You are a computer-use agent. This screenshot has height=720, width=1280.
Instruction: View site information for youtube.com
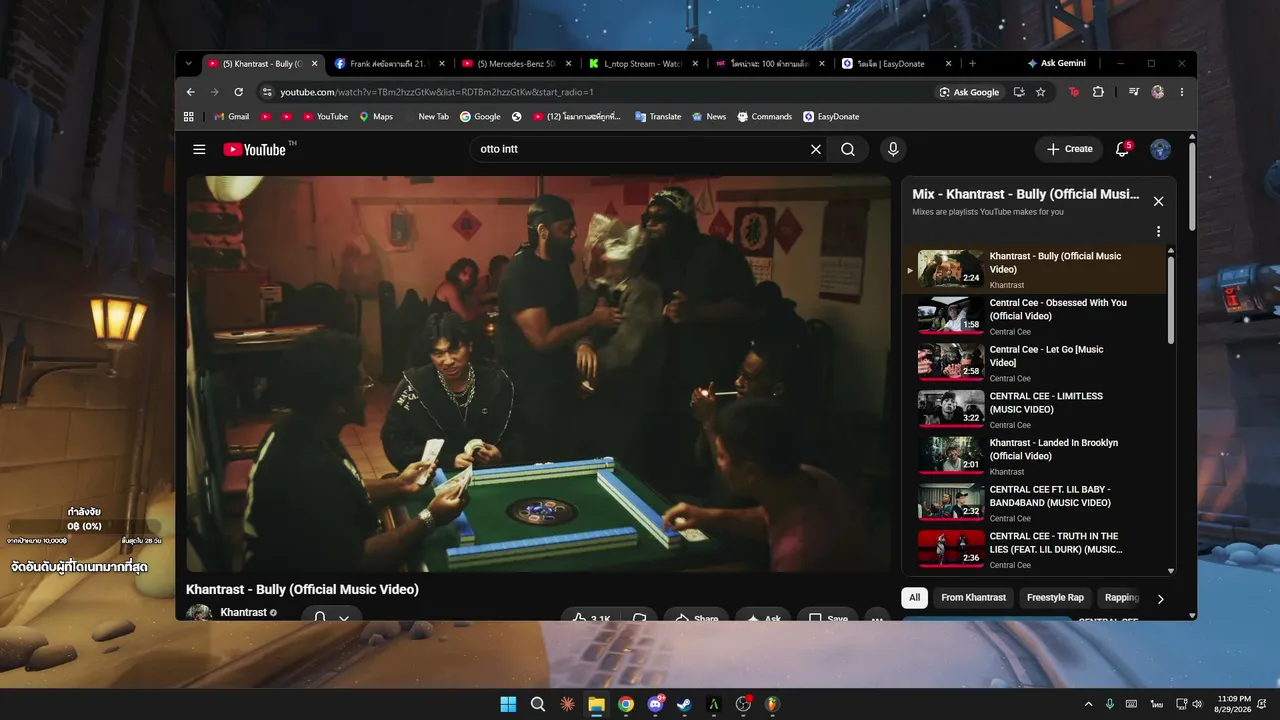coord(267,92)
